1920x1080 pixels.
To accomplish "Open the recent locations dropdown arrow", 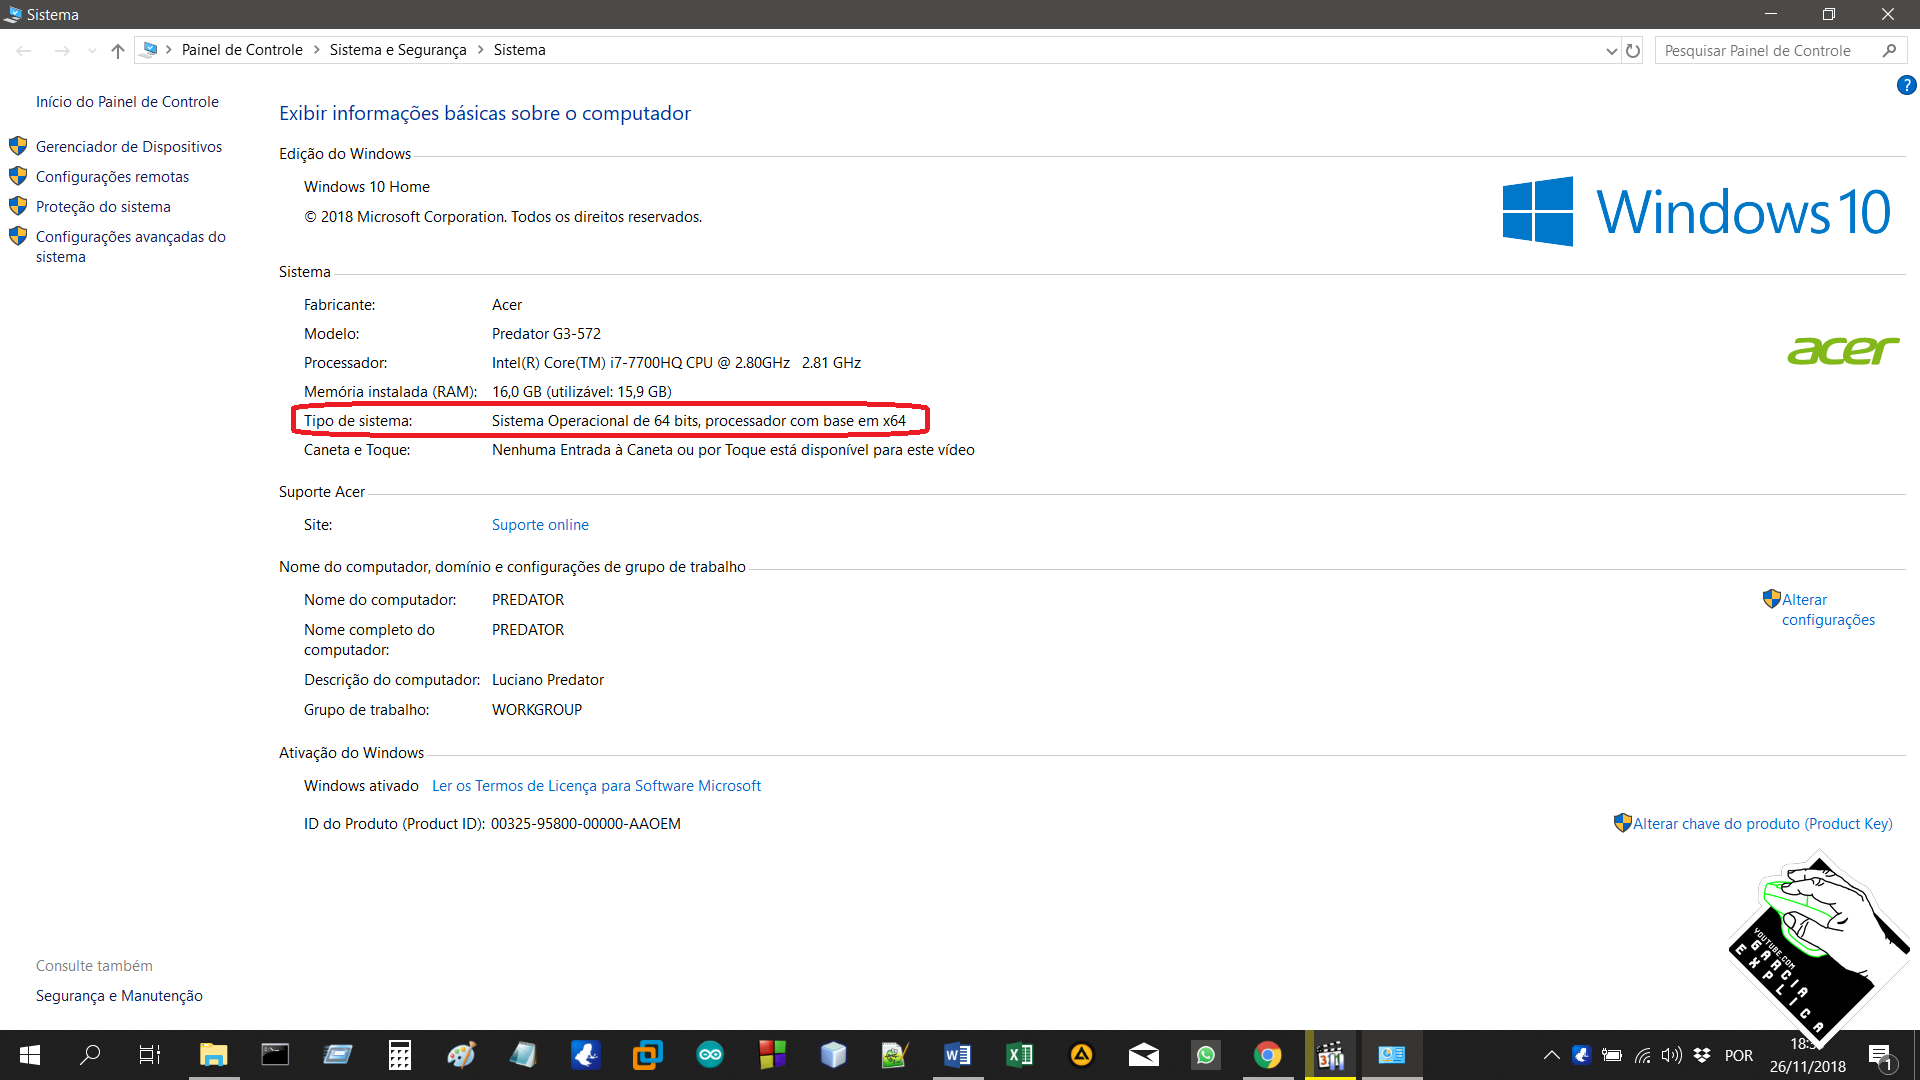I will pos(92,50).
